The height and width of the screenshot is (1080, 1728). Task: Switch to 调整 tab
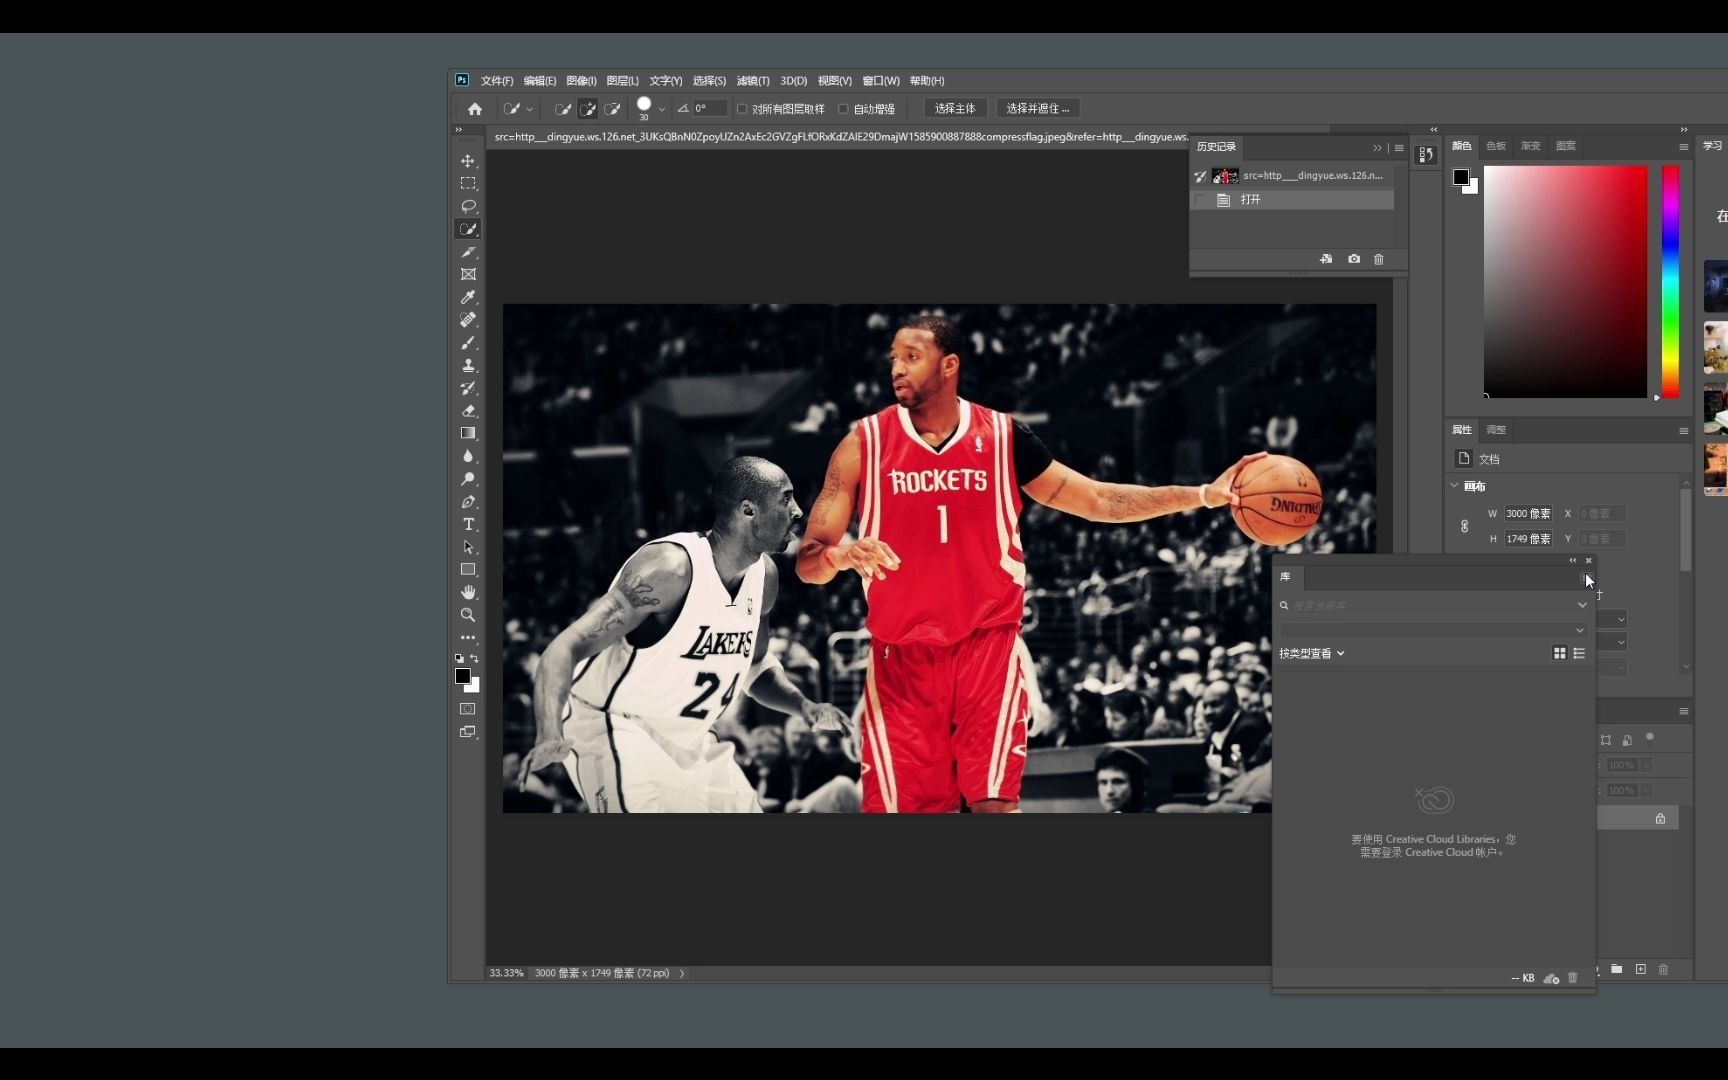tap(1496, 430)
